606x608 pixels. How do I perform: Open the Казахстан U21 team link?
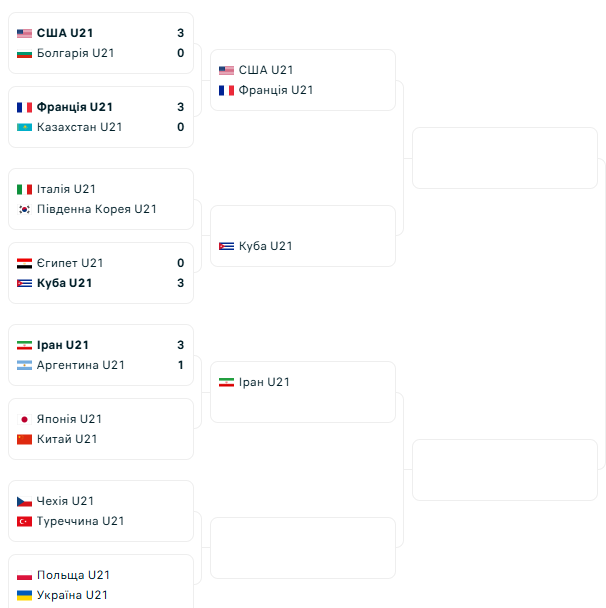(79, 127)
